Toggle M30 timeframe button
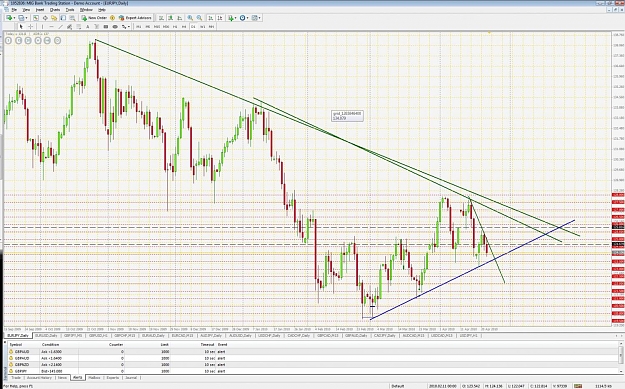This screenshot has height=389, width=625. click(166, 27)
